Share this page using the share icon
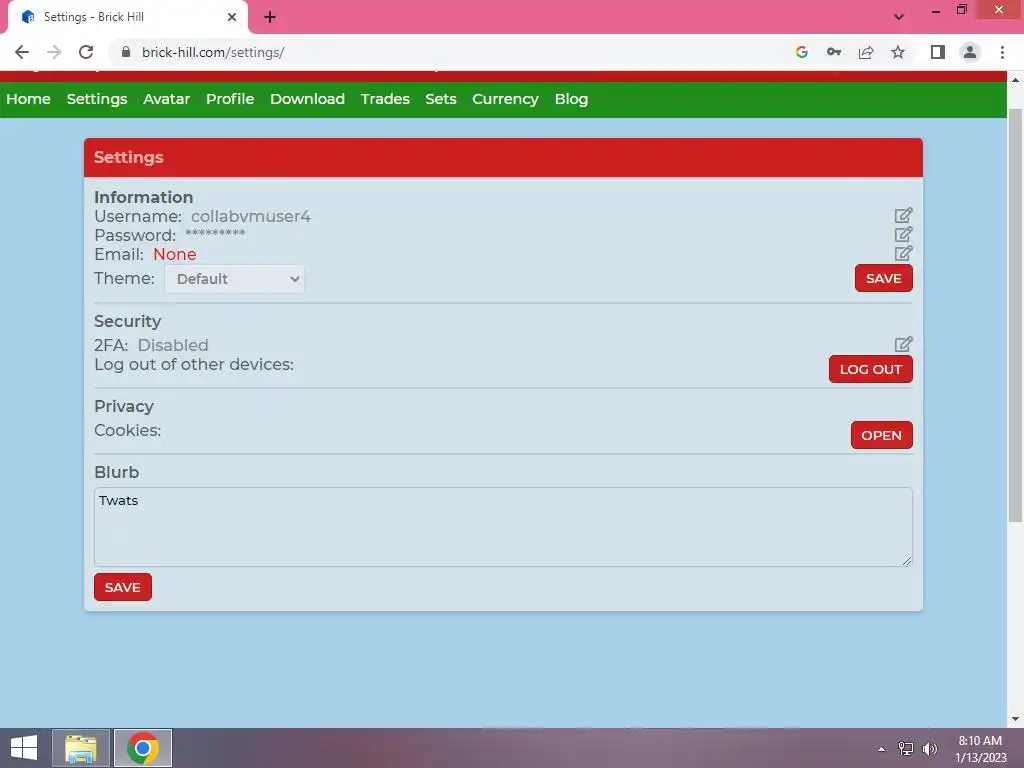 866,52
